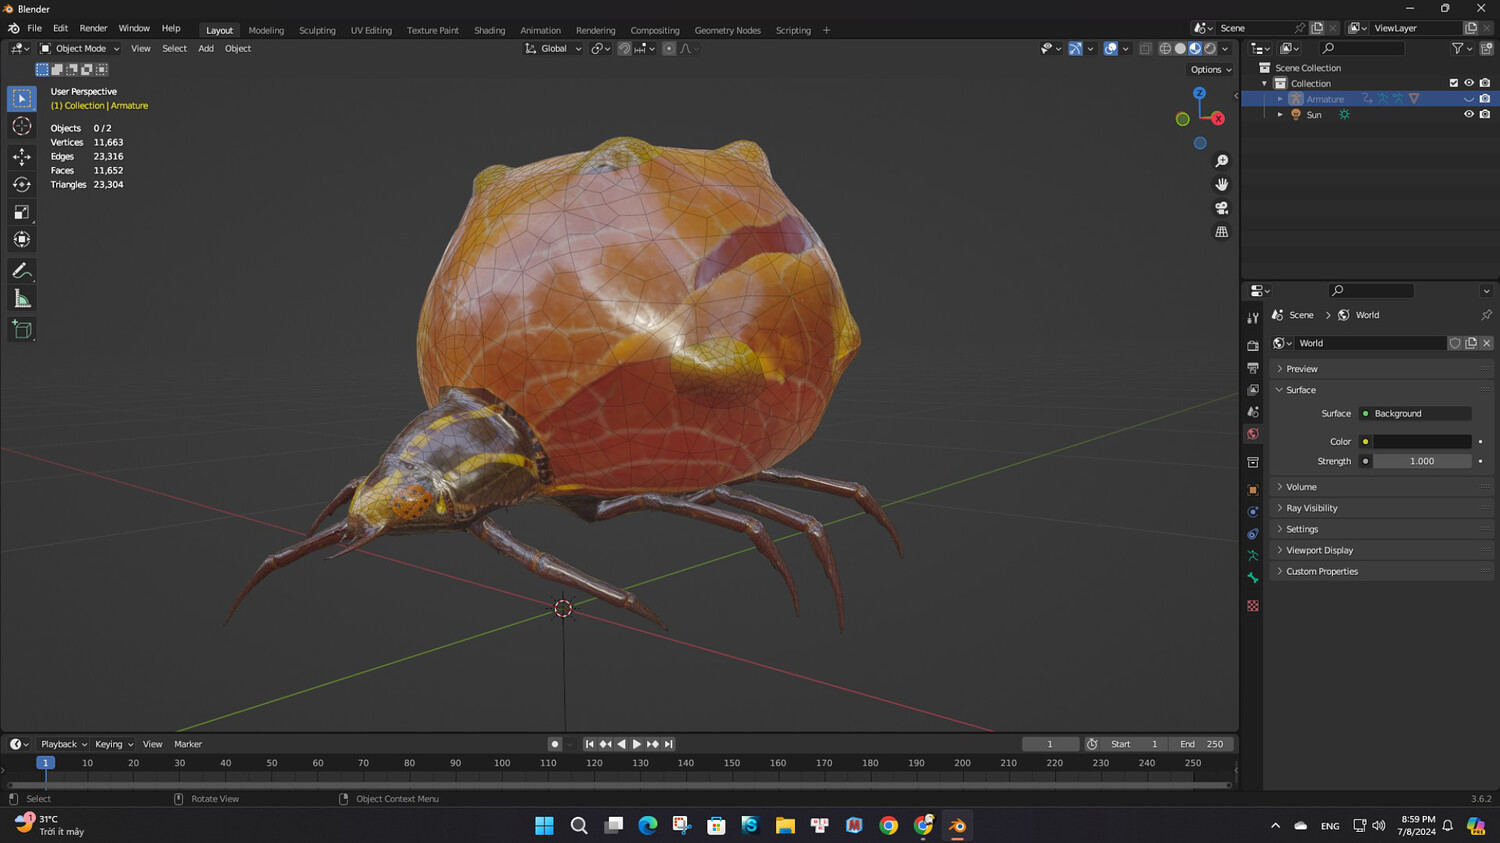This screenshot has height=843, width=1500.
Task: Toggle camera view in viewport
Action: (1221, 208)
